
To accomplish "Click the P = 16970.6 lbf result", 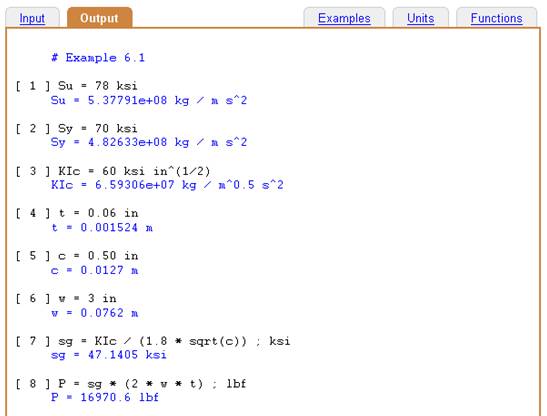I will tap(105, 397).
